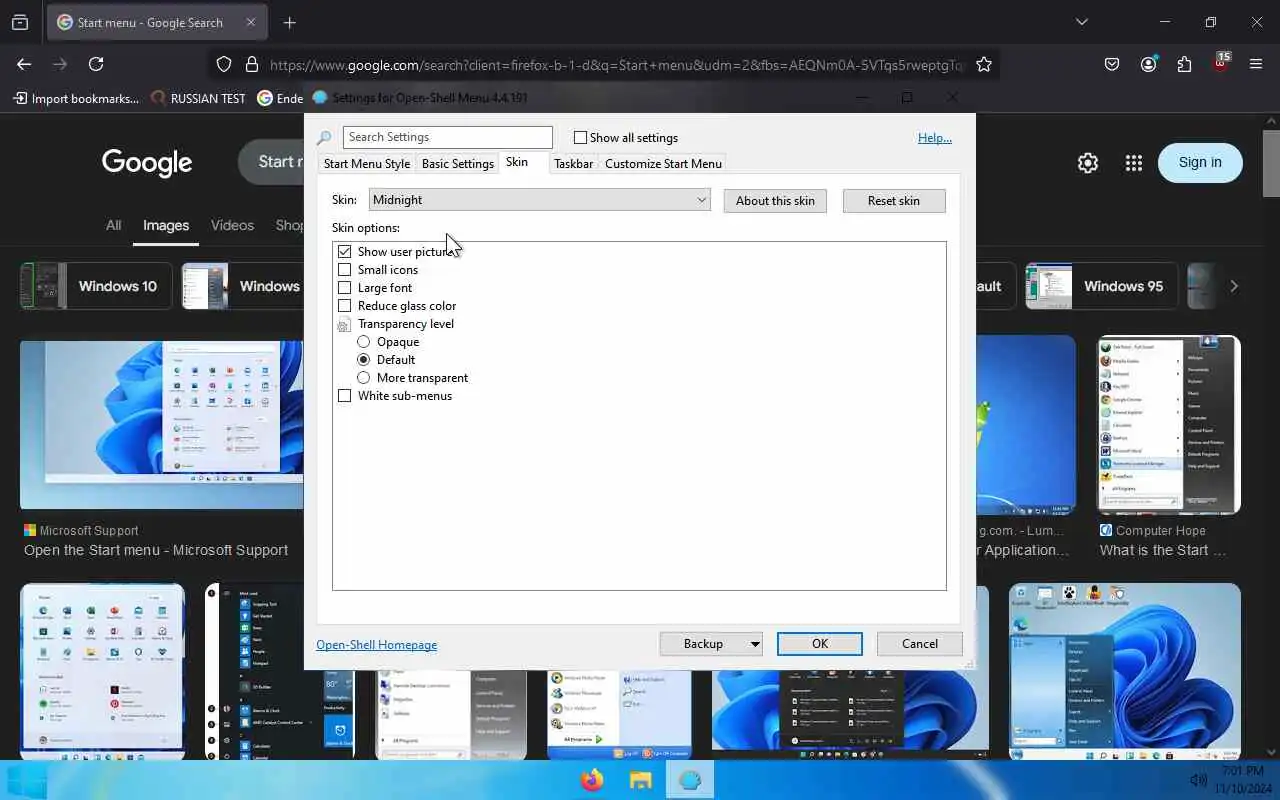This screenshot has height=800, width=1280.
Task: Uncheck Show user picture
Action: [x=345, y=252]
